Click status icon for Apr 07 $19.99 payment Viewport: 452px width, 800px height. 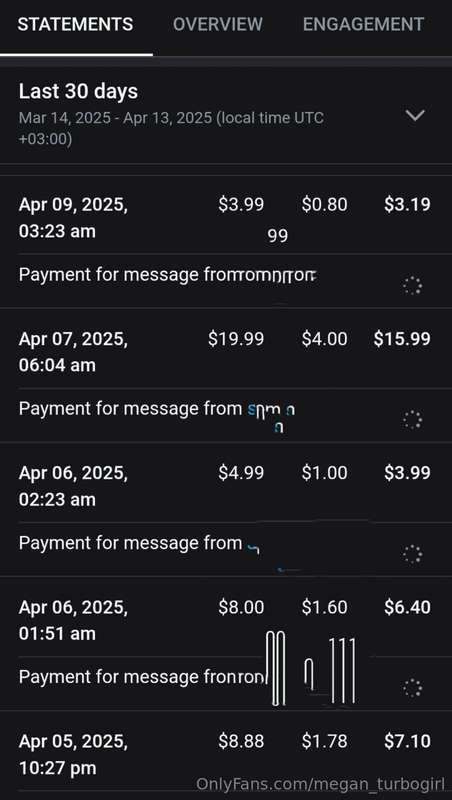[413, 420]
